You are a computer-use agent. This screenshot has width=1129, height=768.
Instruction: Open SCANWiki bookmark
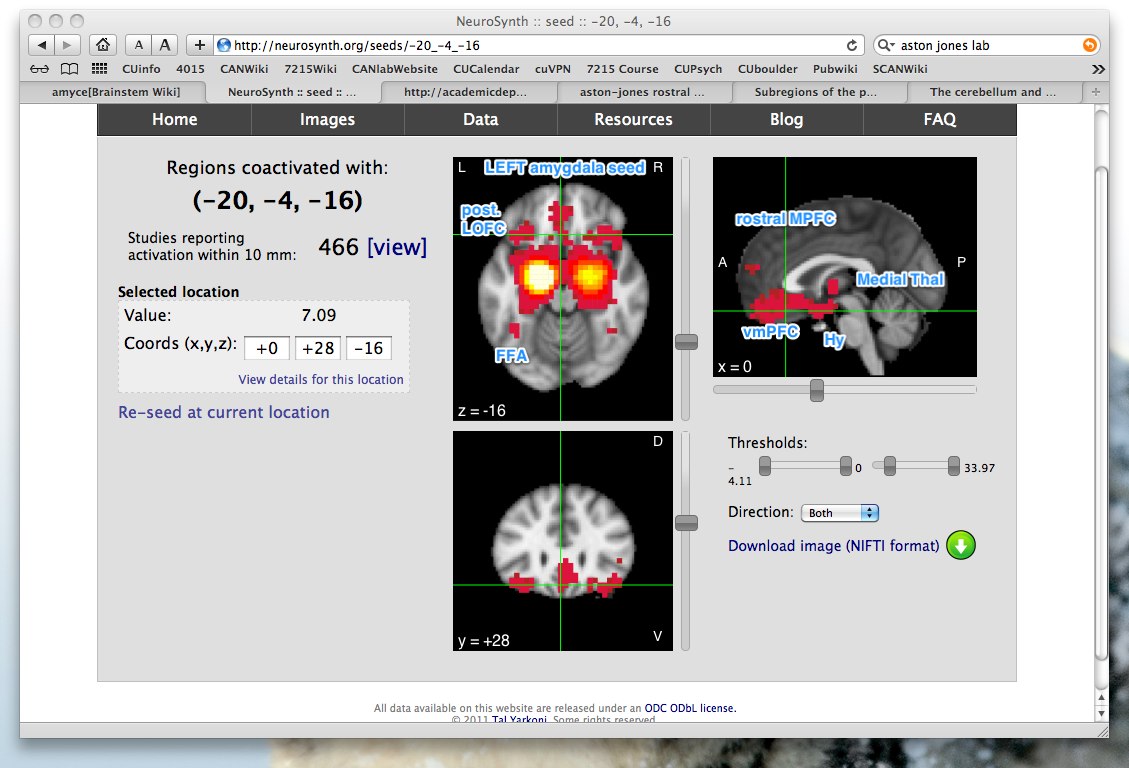tap(900, 69)
